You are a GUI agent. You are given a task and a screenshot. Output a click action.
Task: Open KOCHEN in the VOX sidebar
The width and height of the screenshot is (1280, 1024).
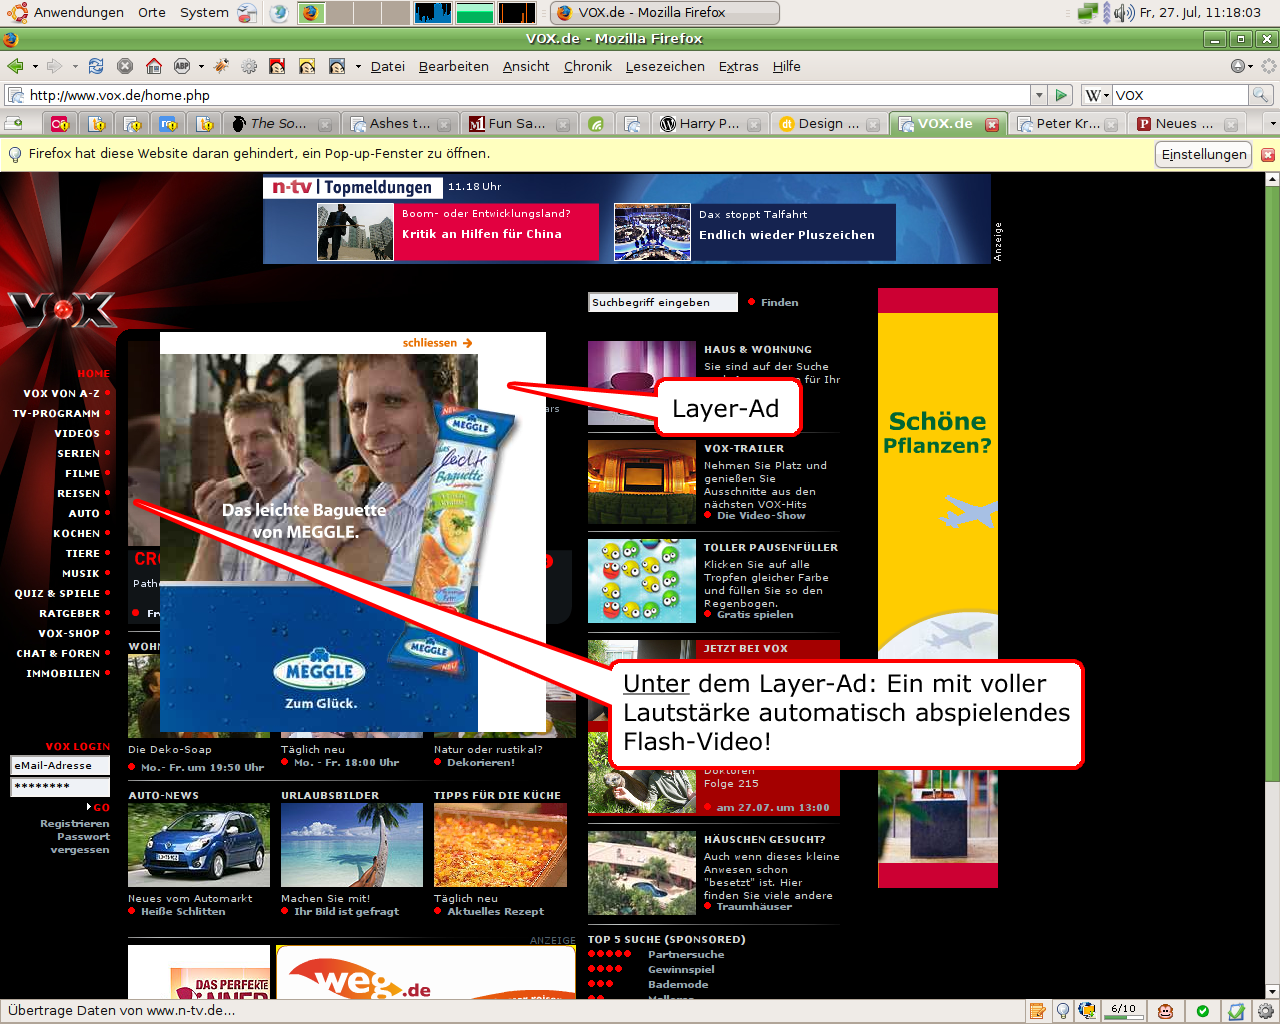[x=76, y=533]
